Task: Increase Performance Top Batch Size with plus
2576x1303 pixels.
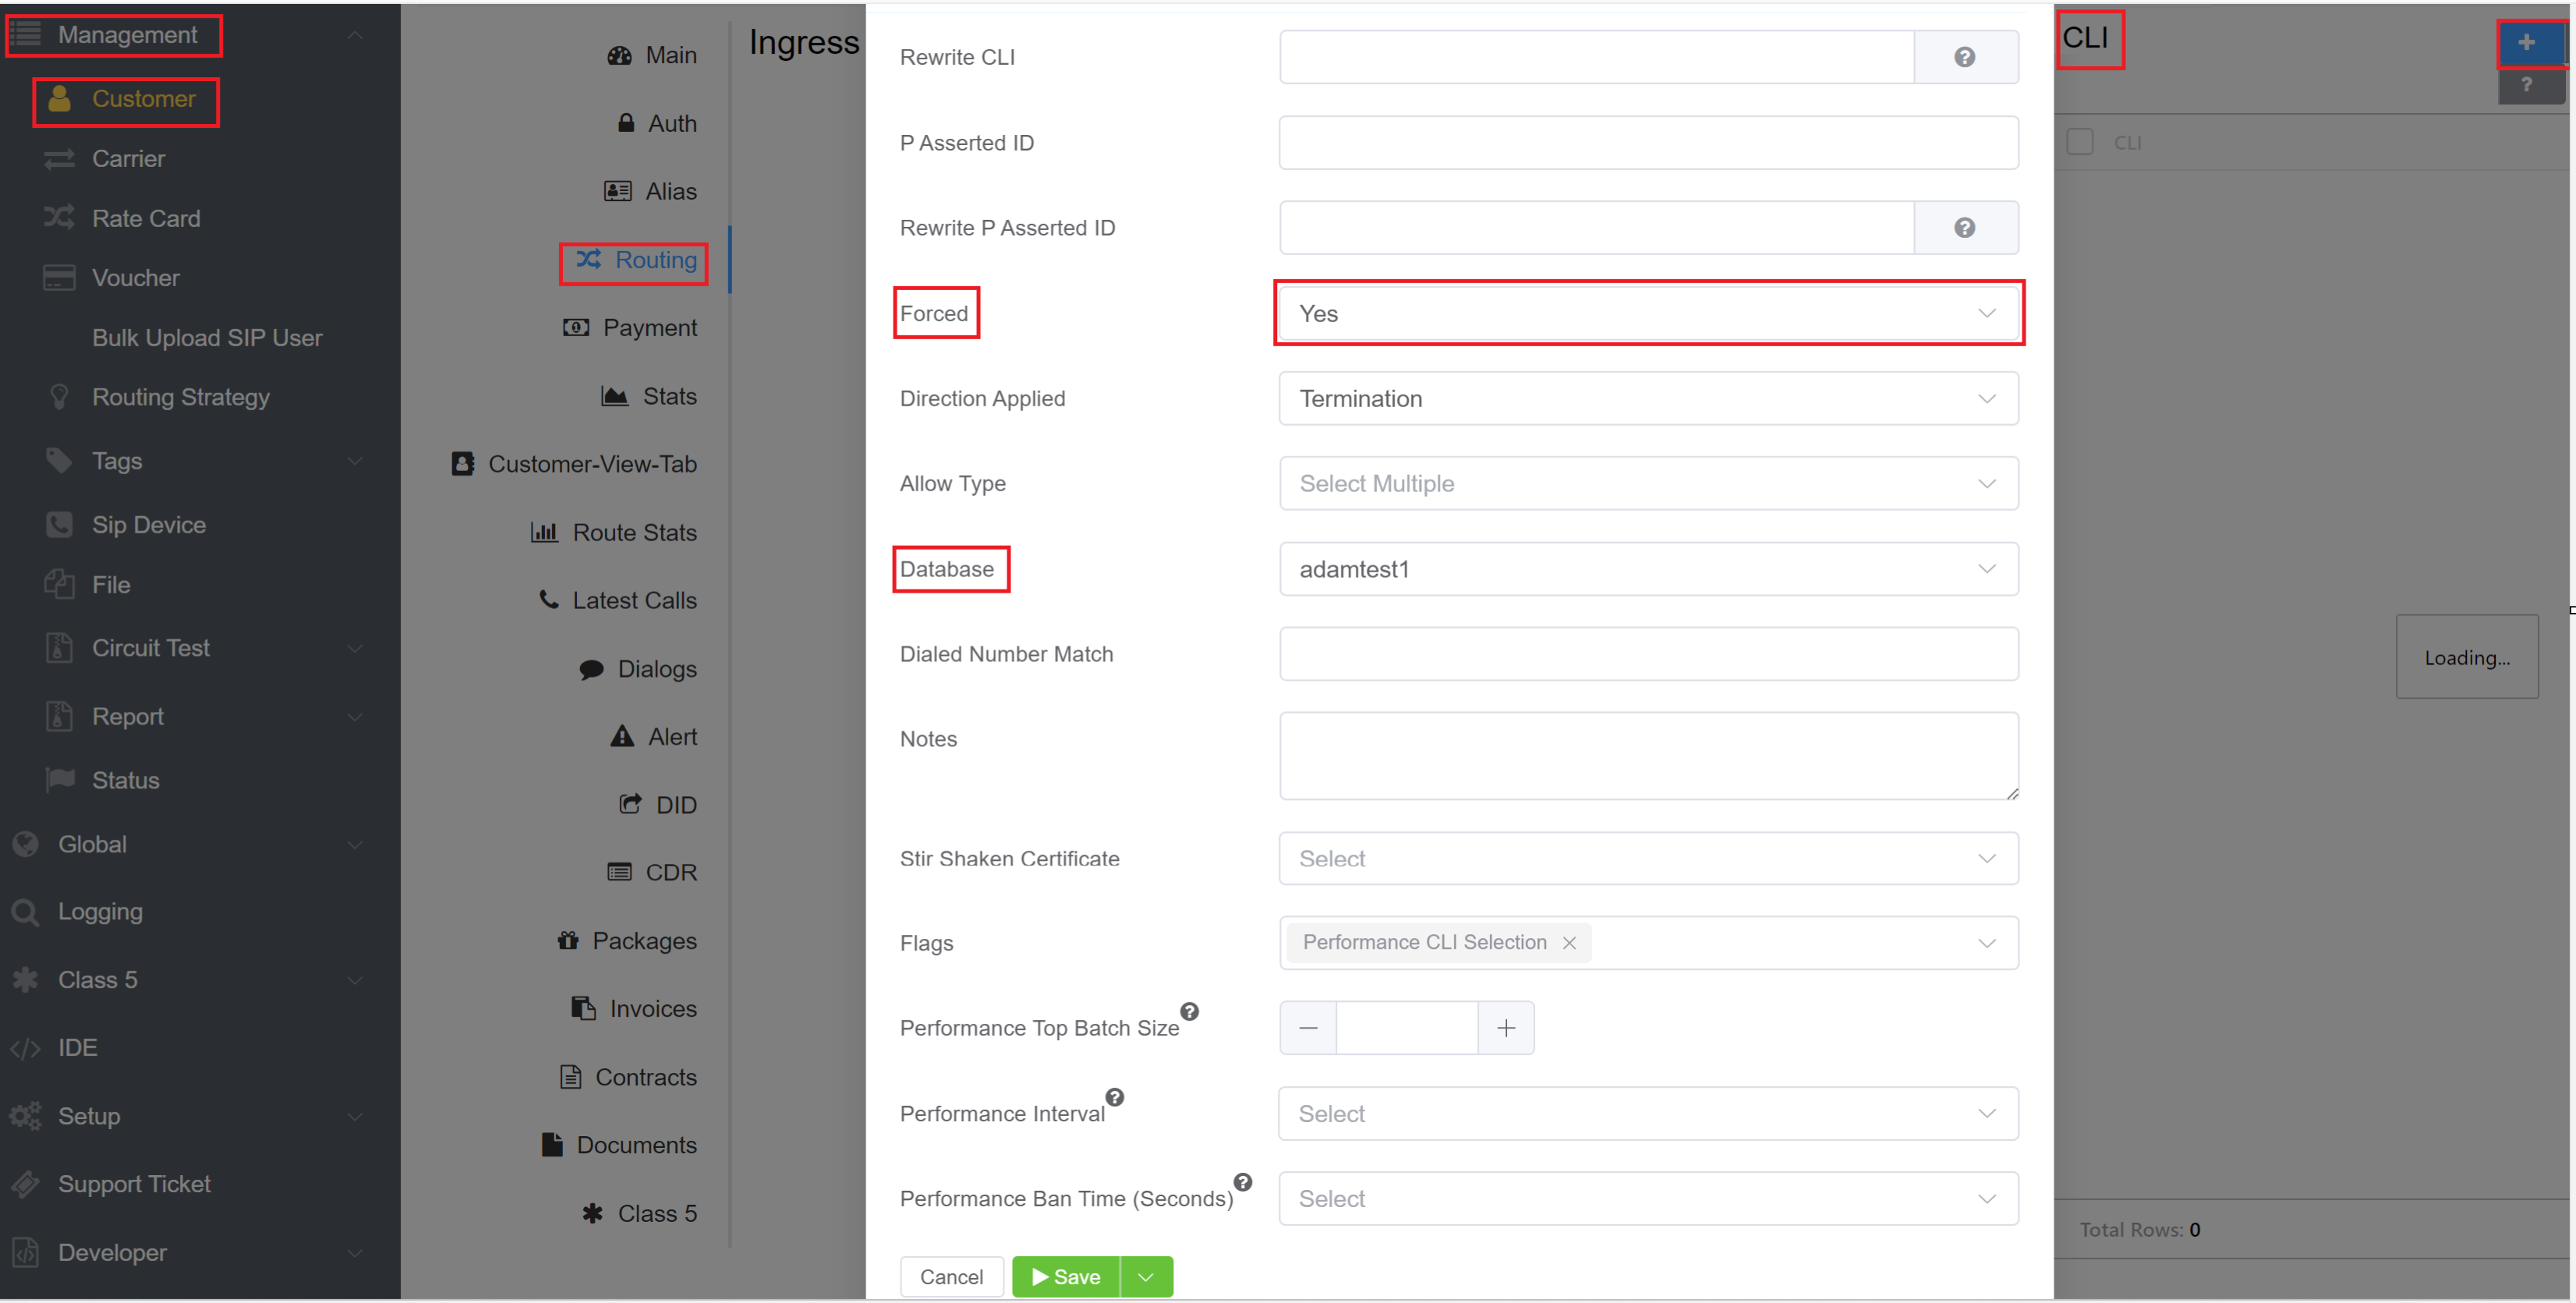Action: [x=1505, y=1028]
